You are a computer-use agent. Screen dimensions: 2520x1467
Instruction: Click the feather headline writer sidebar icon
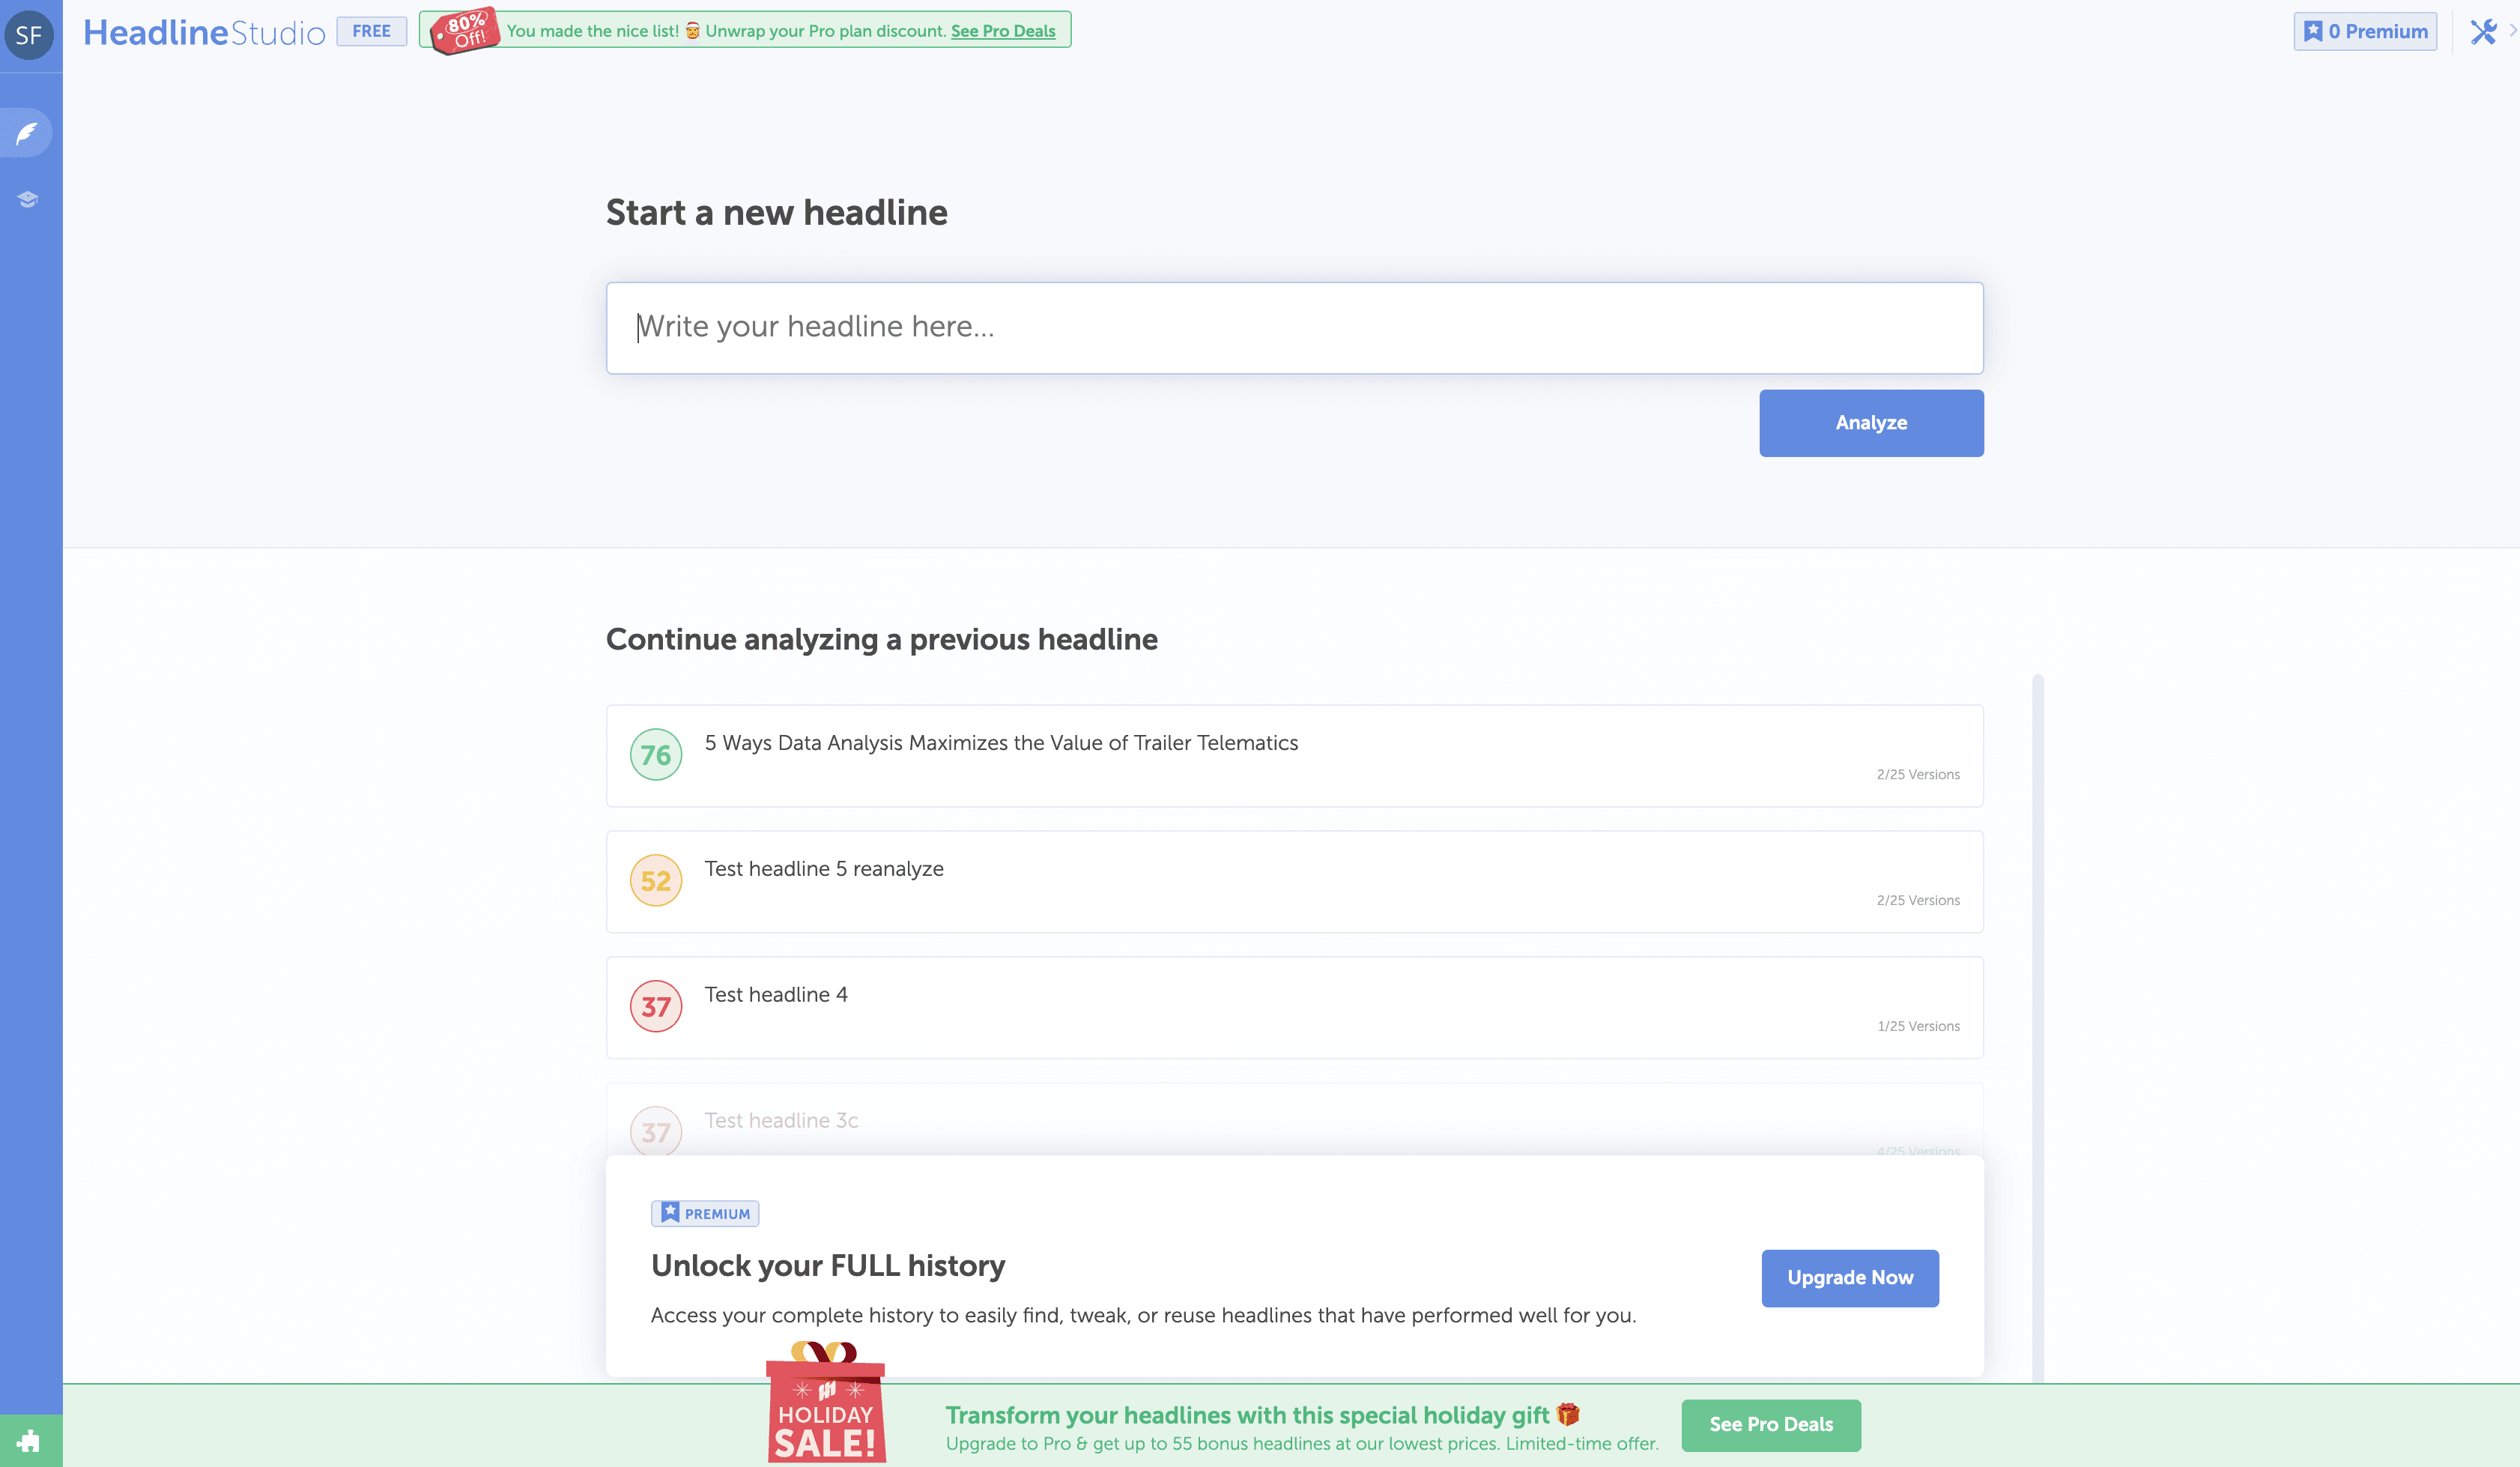point(27,133)
